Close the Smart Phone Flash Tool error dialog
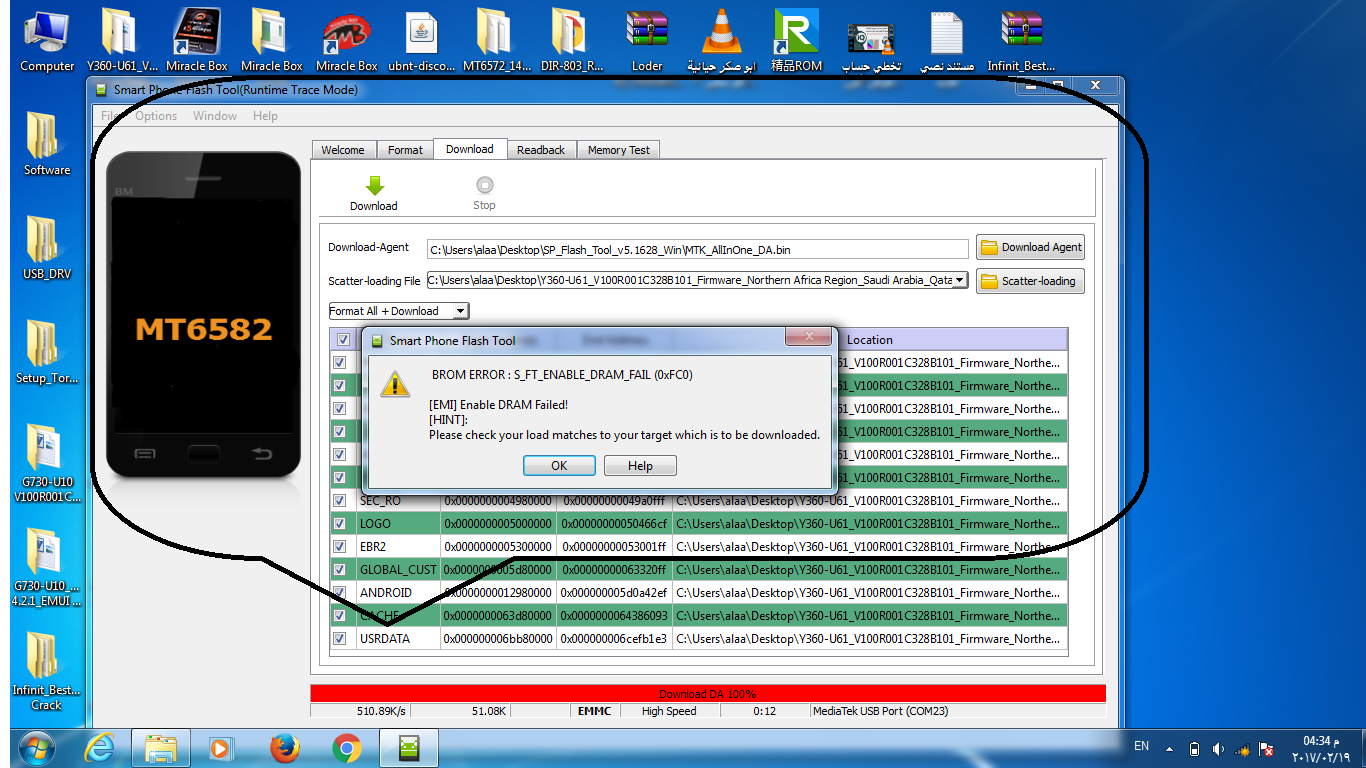Image resolution: width=1366 pixels, height=768 pixels. (x=807, y=338)
